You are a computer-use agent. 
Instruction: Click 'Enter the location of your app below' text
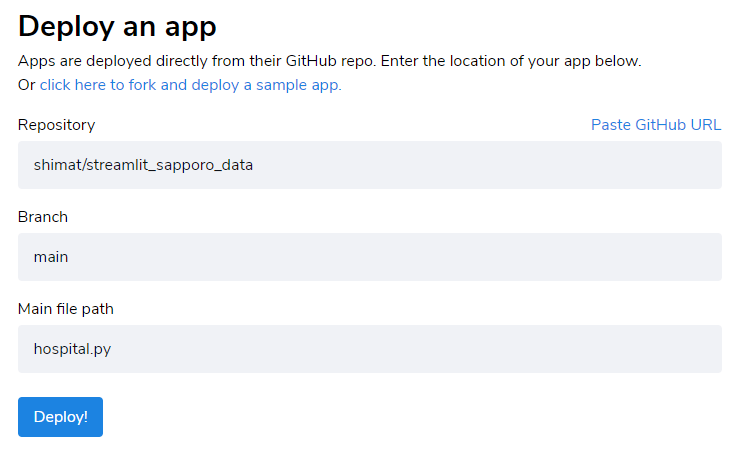(x=511, y=61)
